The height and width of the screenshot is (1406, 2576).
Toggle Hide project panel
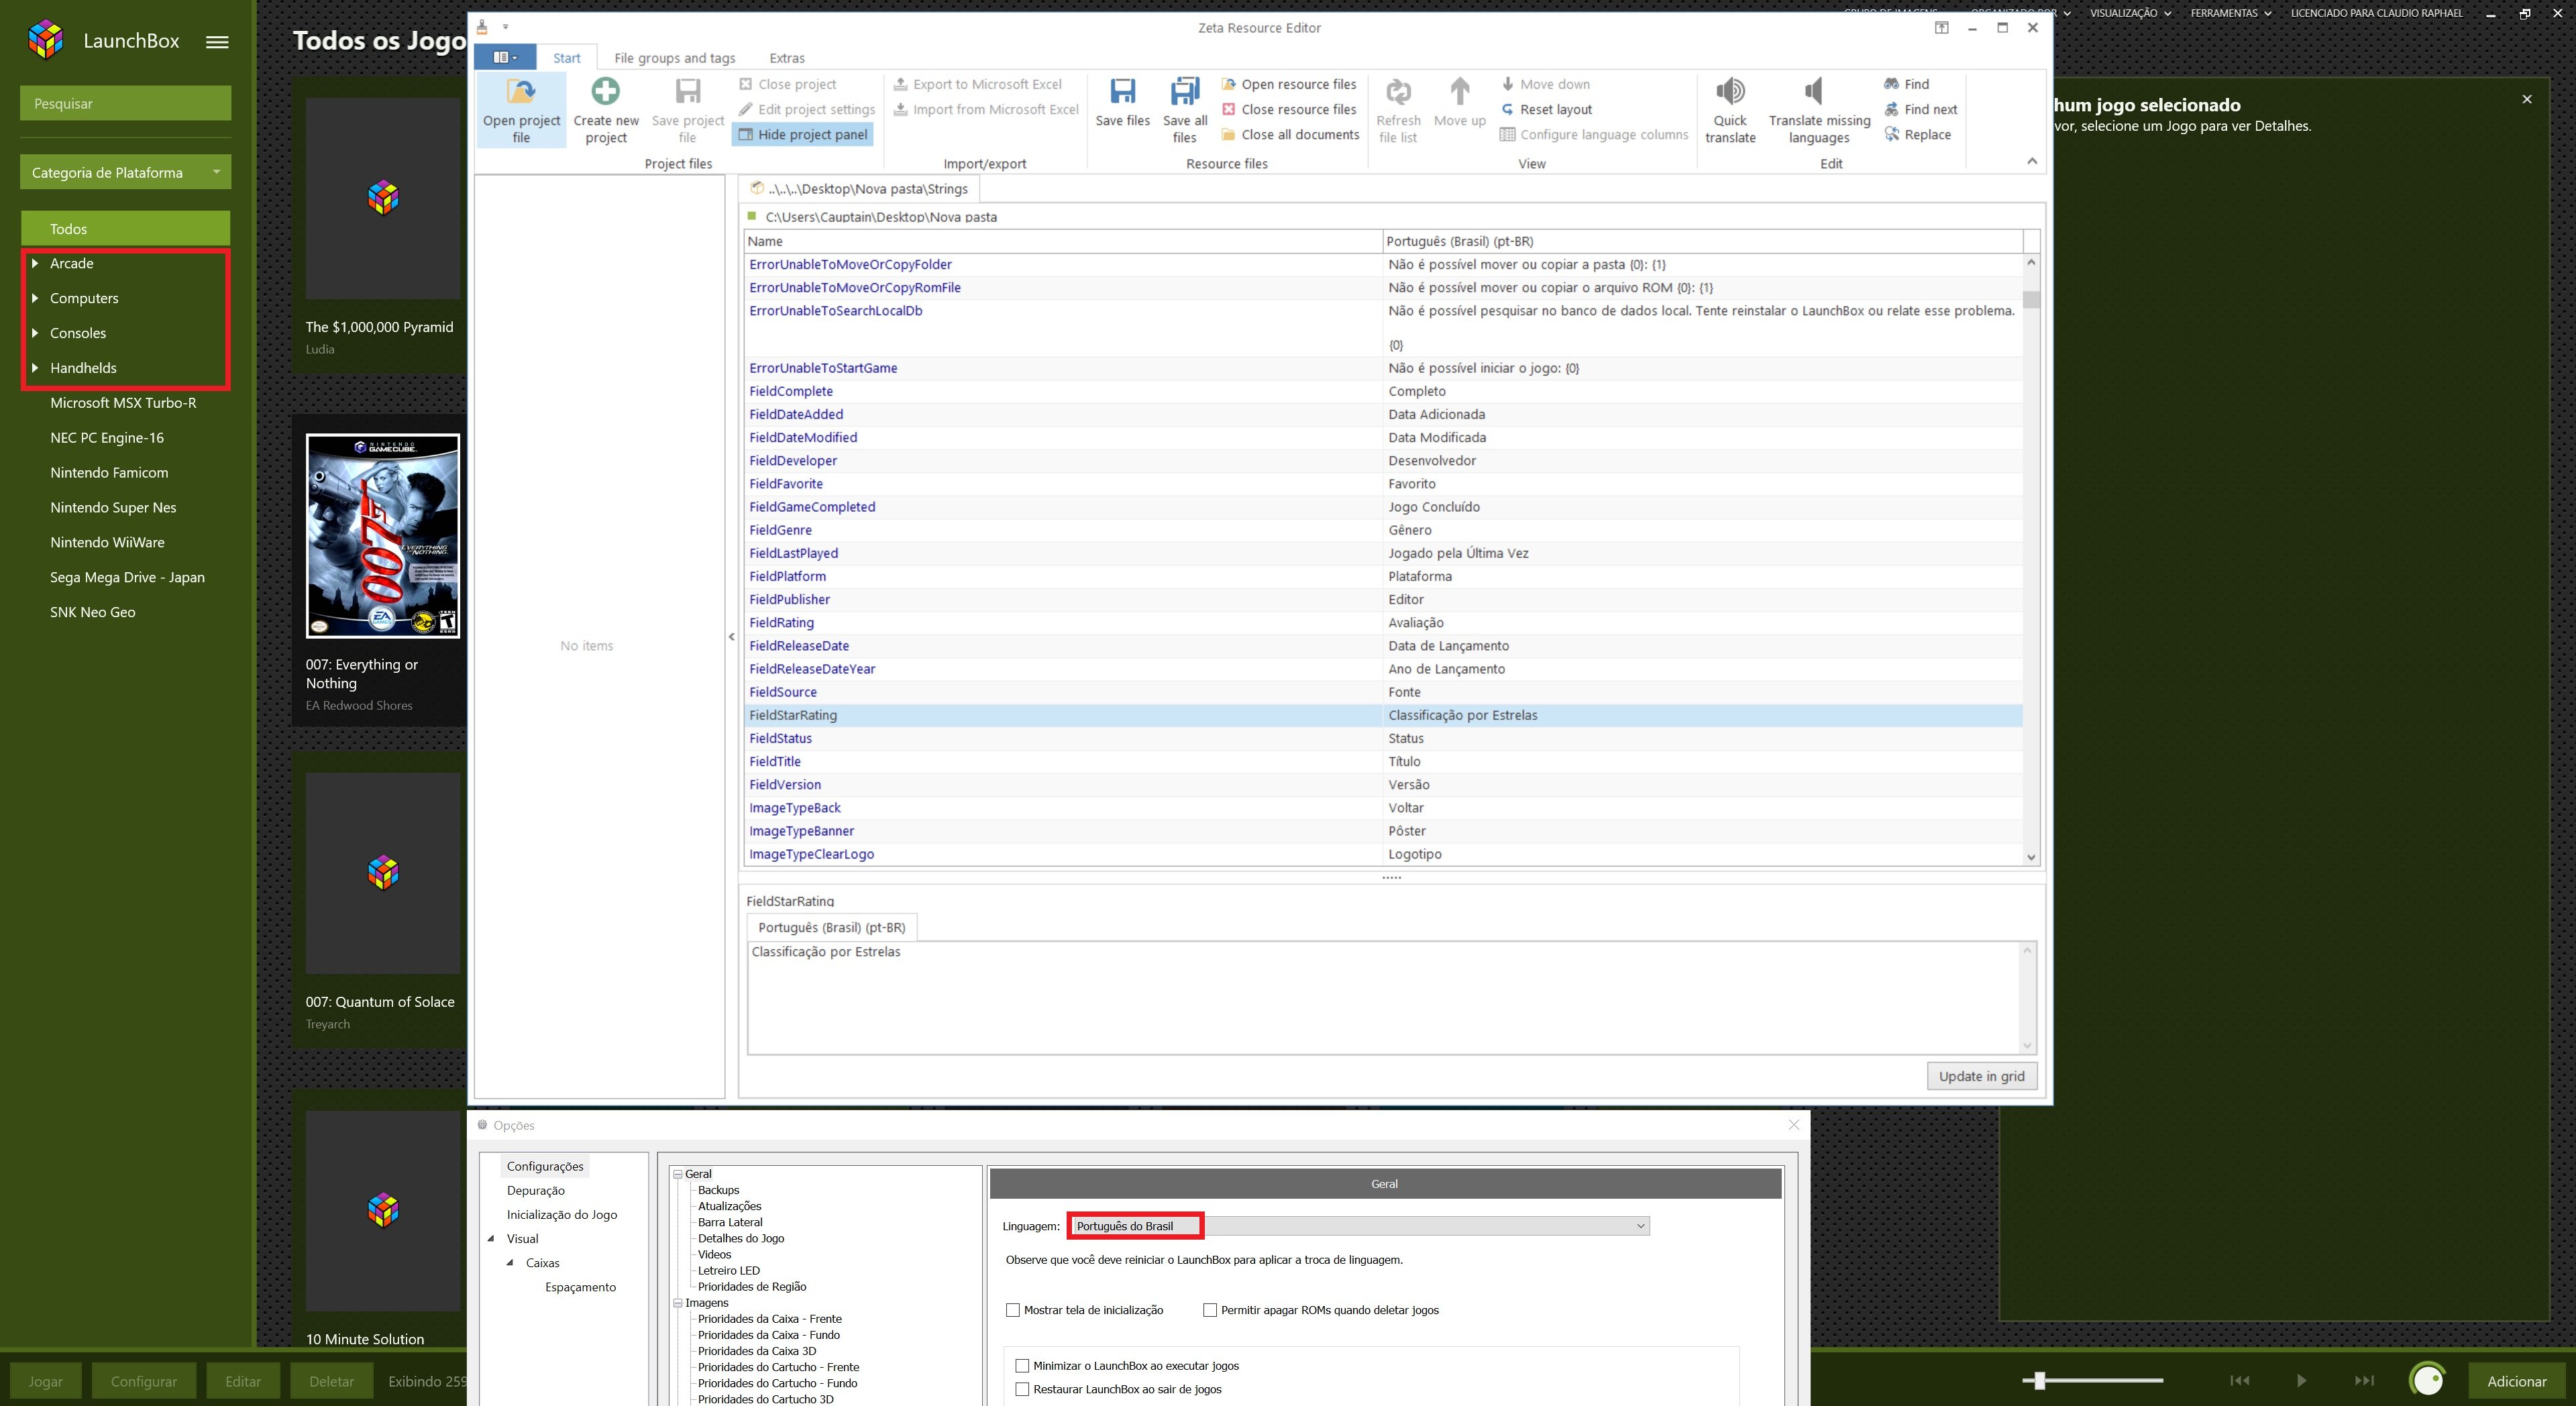(x=803, y=134)
